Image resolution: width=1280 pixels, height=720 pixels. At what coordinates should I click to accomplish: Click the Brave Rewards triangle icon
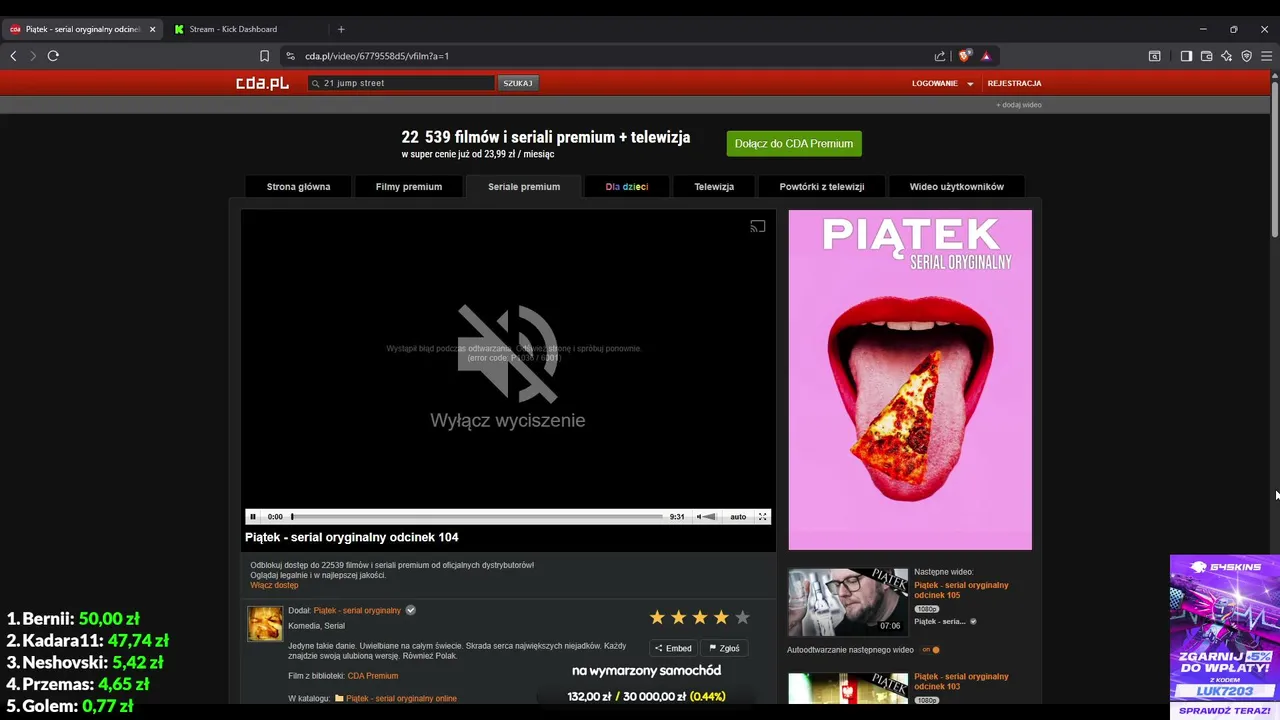click(x=986, y=56)
